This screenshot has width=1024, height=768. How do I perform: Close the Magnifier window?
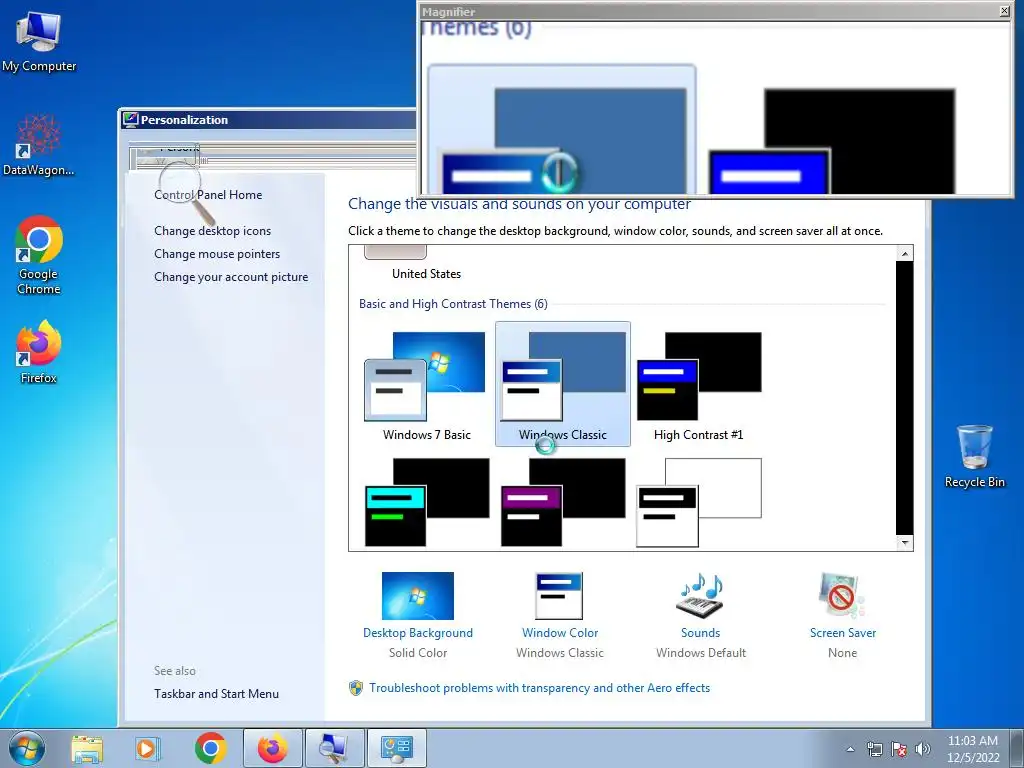(x=1004, y=10)
